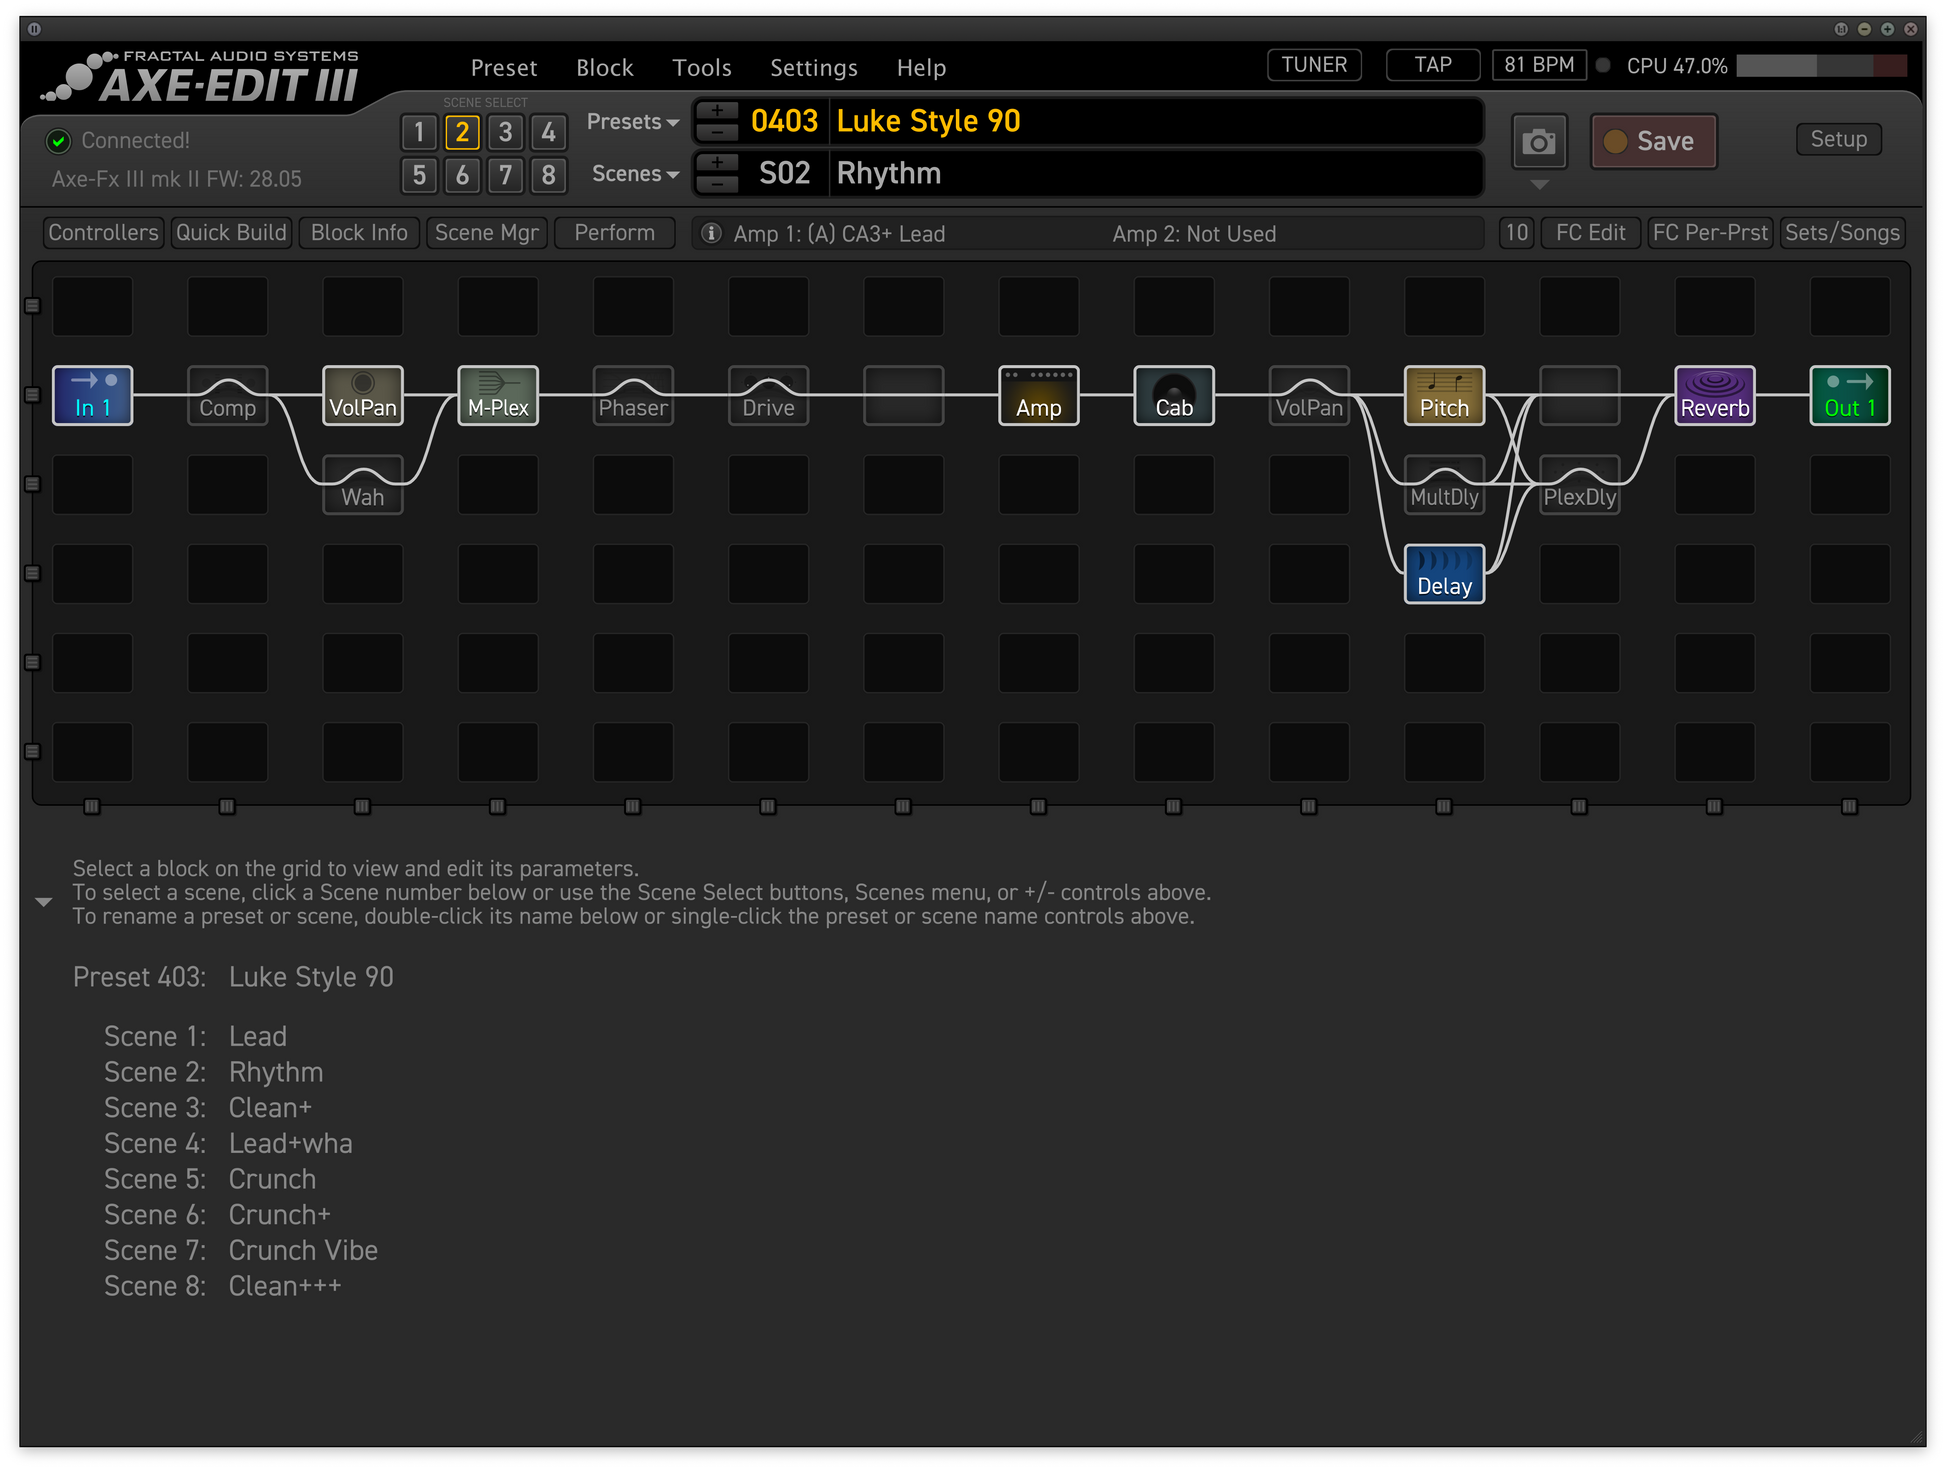
Task: Open the Settings menu
Action: click(x=813, y=68)
